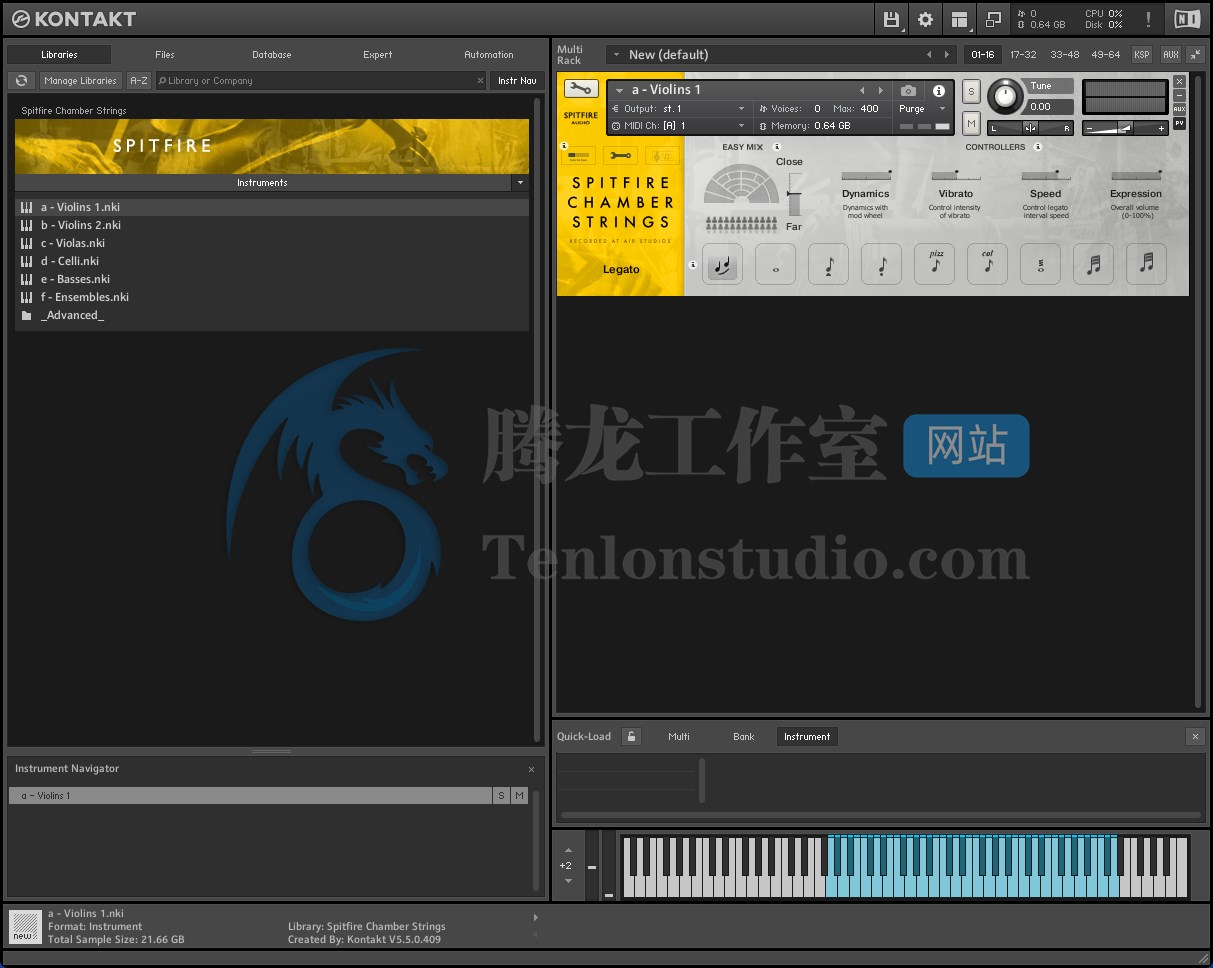Solo the Violins 1 instrument

(x=970, y=90)
